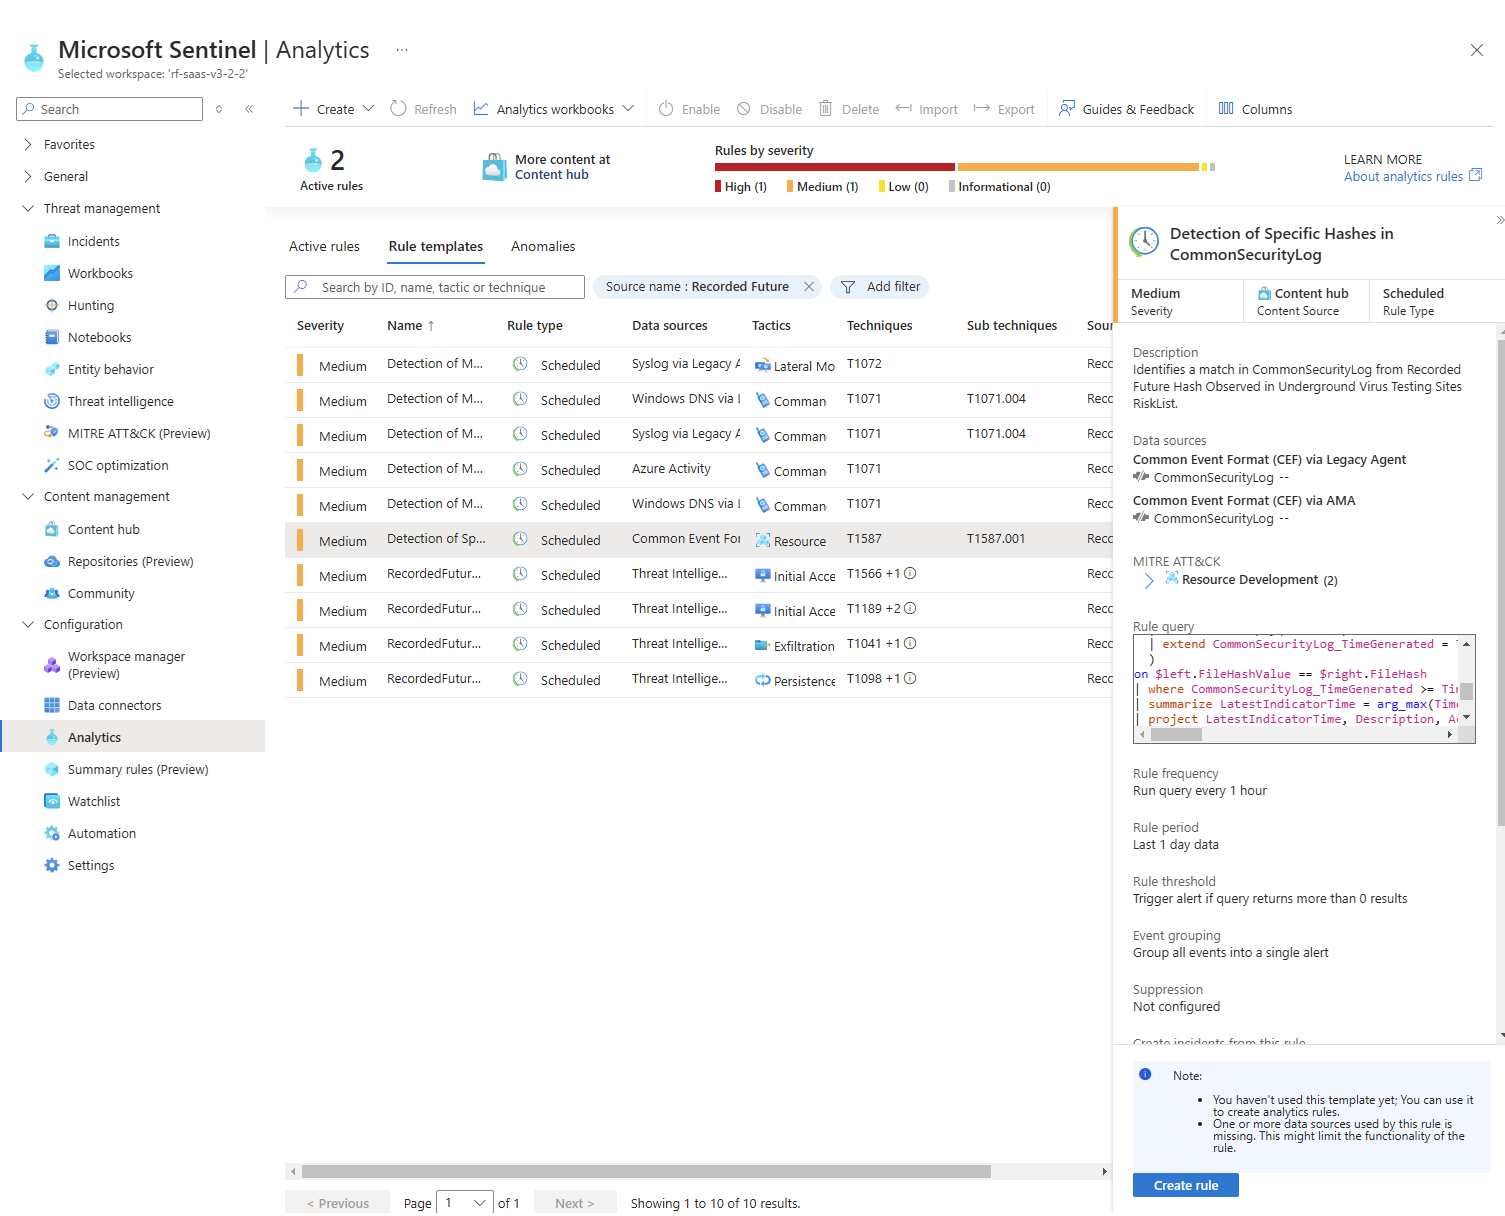The image size is (1505, 1216).
Task: Click the Export toolbar icon
Action: 982,109
